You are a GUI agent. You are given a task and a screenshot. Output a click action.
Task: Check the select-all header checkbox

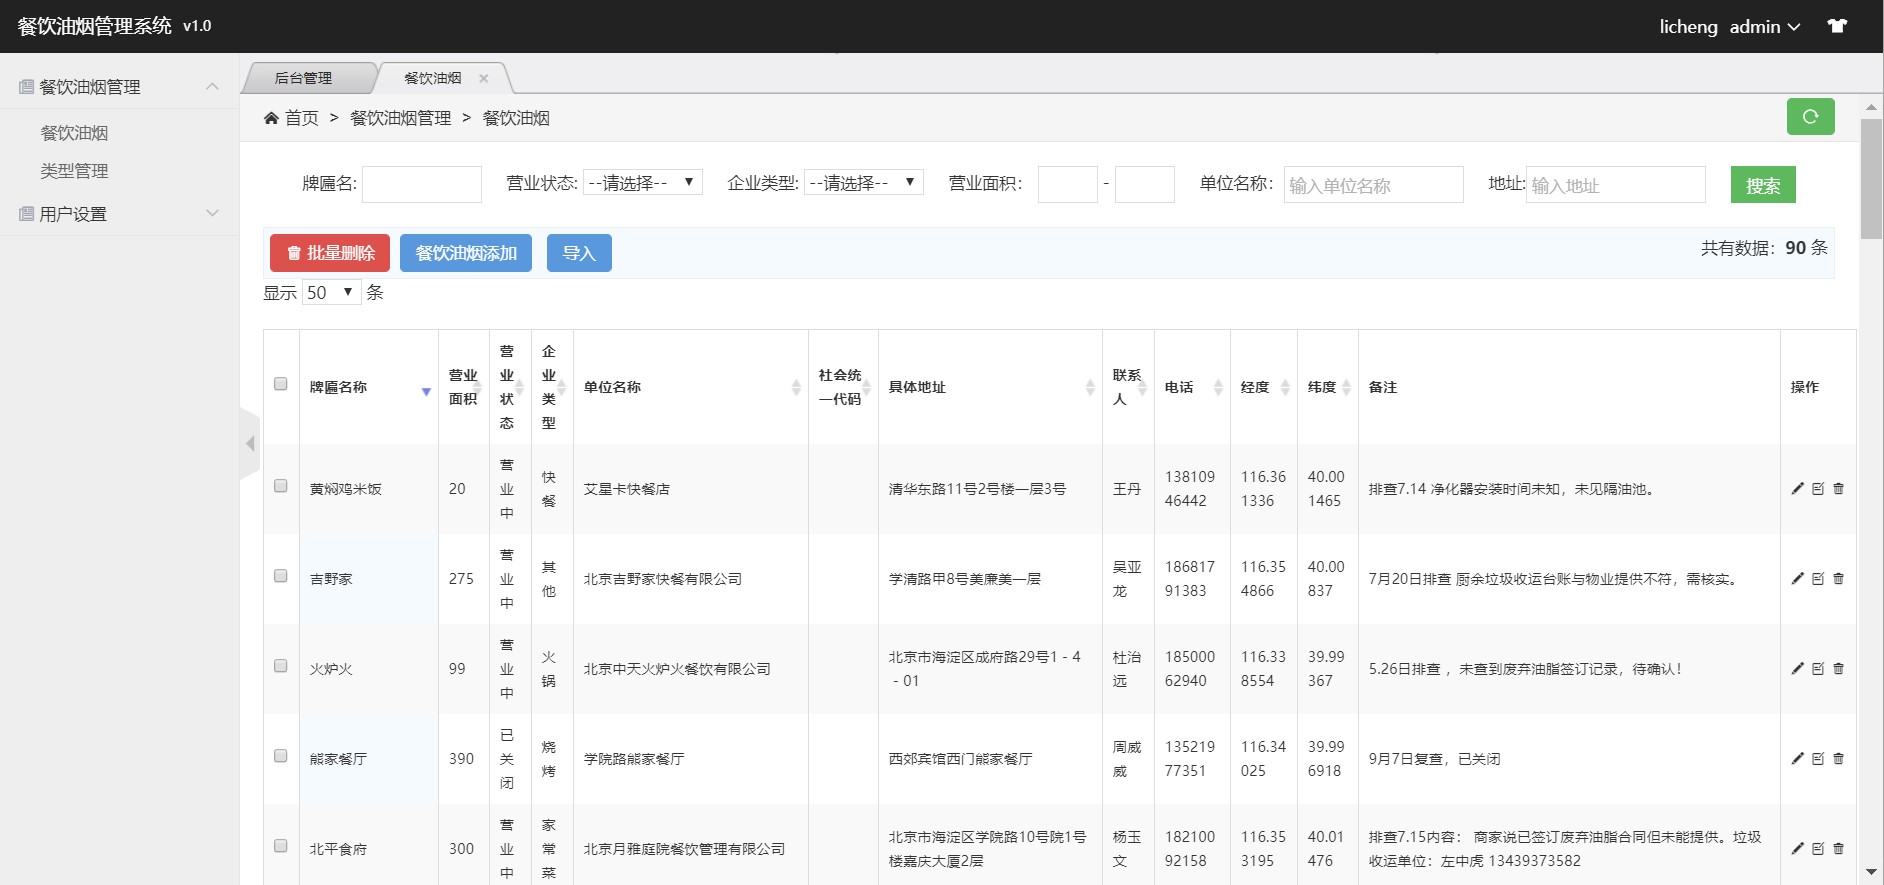(281, 384)
